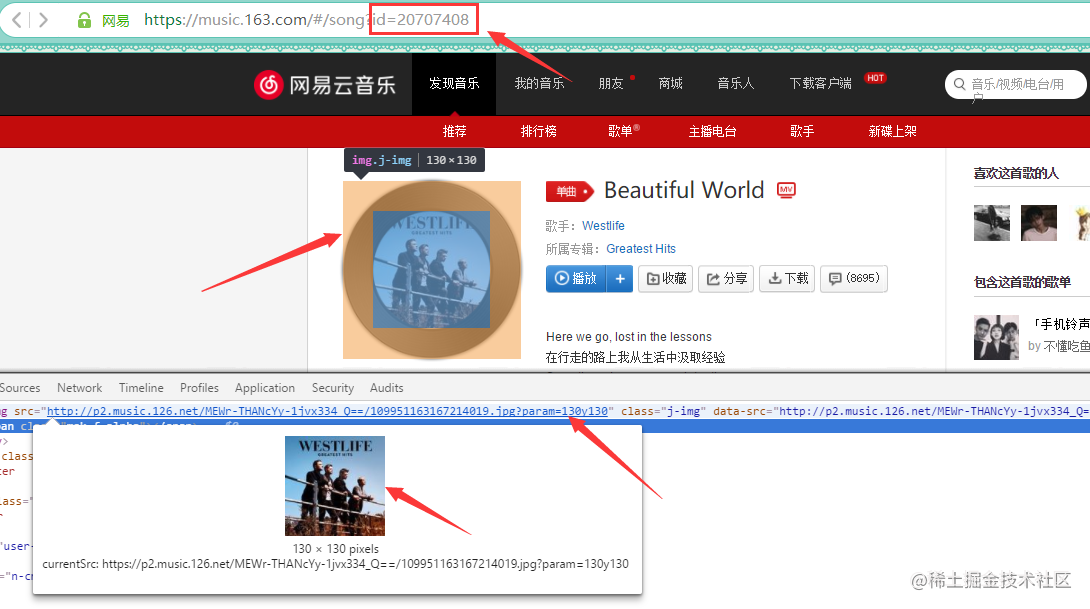Click the 收藏 button
Screen dimensions: 1090x609
click(x=666, y=279)
